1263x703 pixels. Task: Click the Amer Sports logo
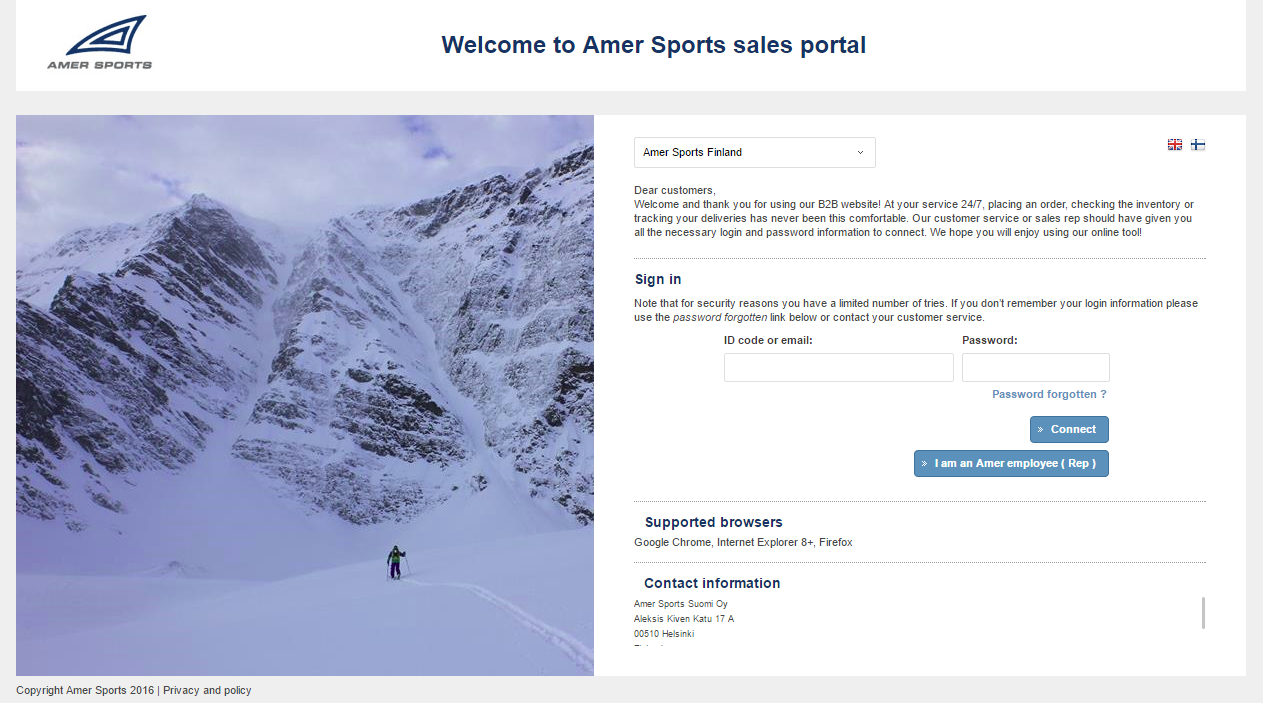(100, 43)
